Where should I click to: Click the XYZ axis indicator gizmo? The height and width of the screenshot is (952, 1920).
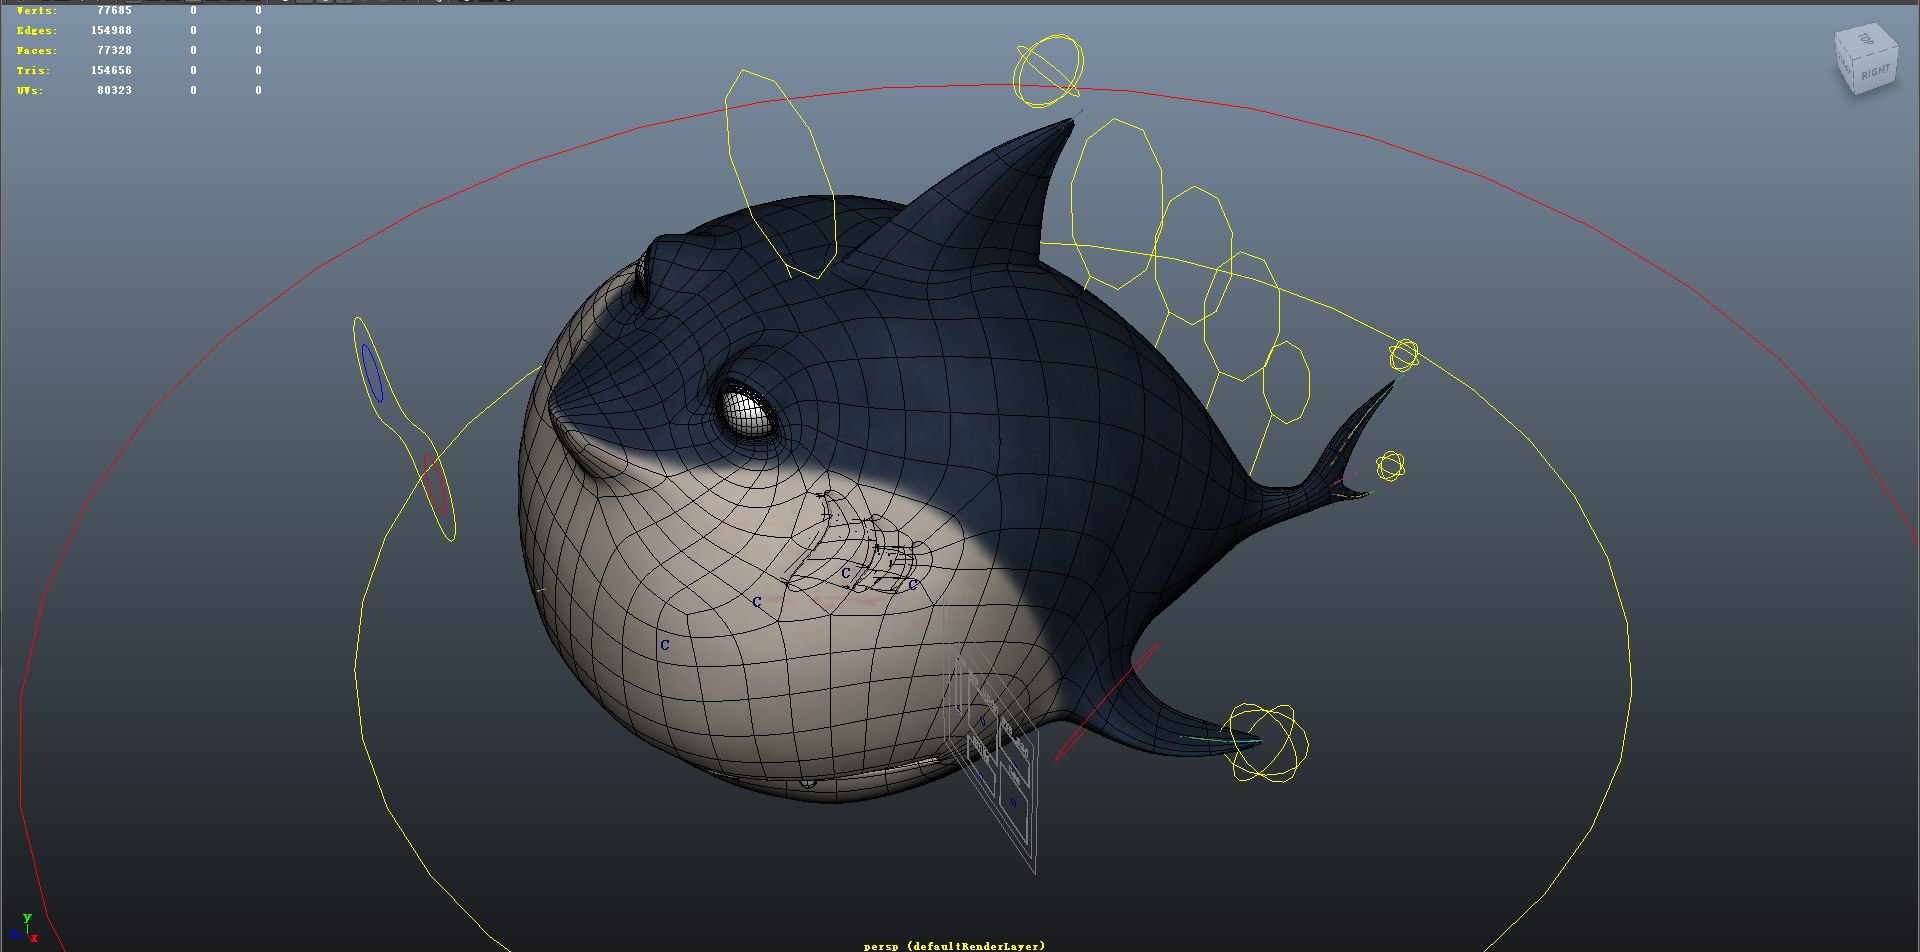pos(22,929)
